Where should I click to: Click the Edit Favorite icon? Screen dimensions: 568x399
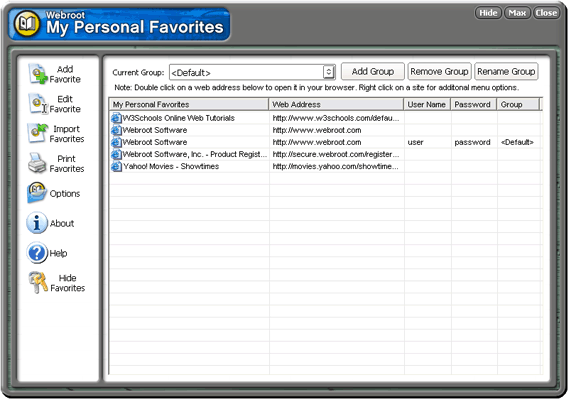38,104
